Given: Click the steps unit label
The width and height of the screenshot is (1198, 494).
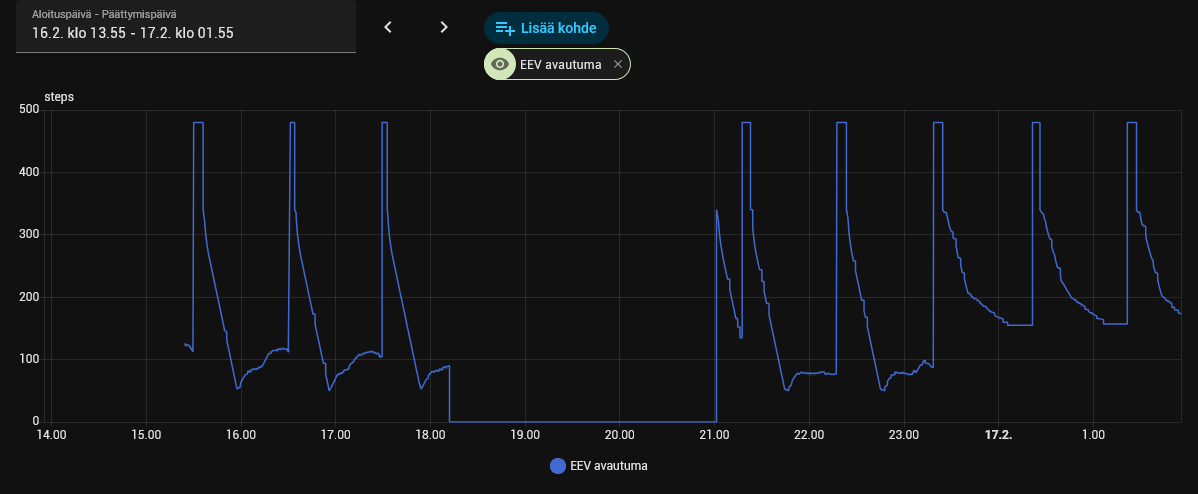Looking at the screenshot, I should coord(59,97).
